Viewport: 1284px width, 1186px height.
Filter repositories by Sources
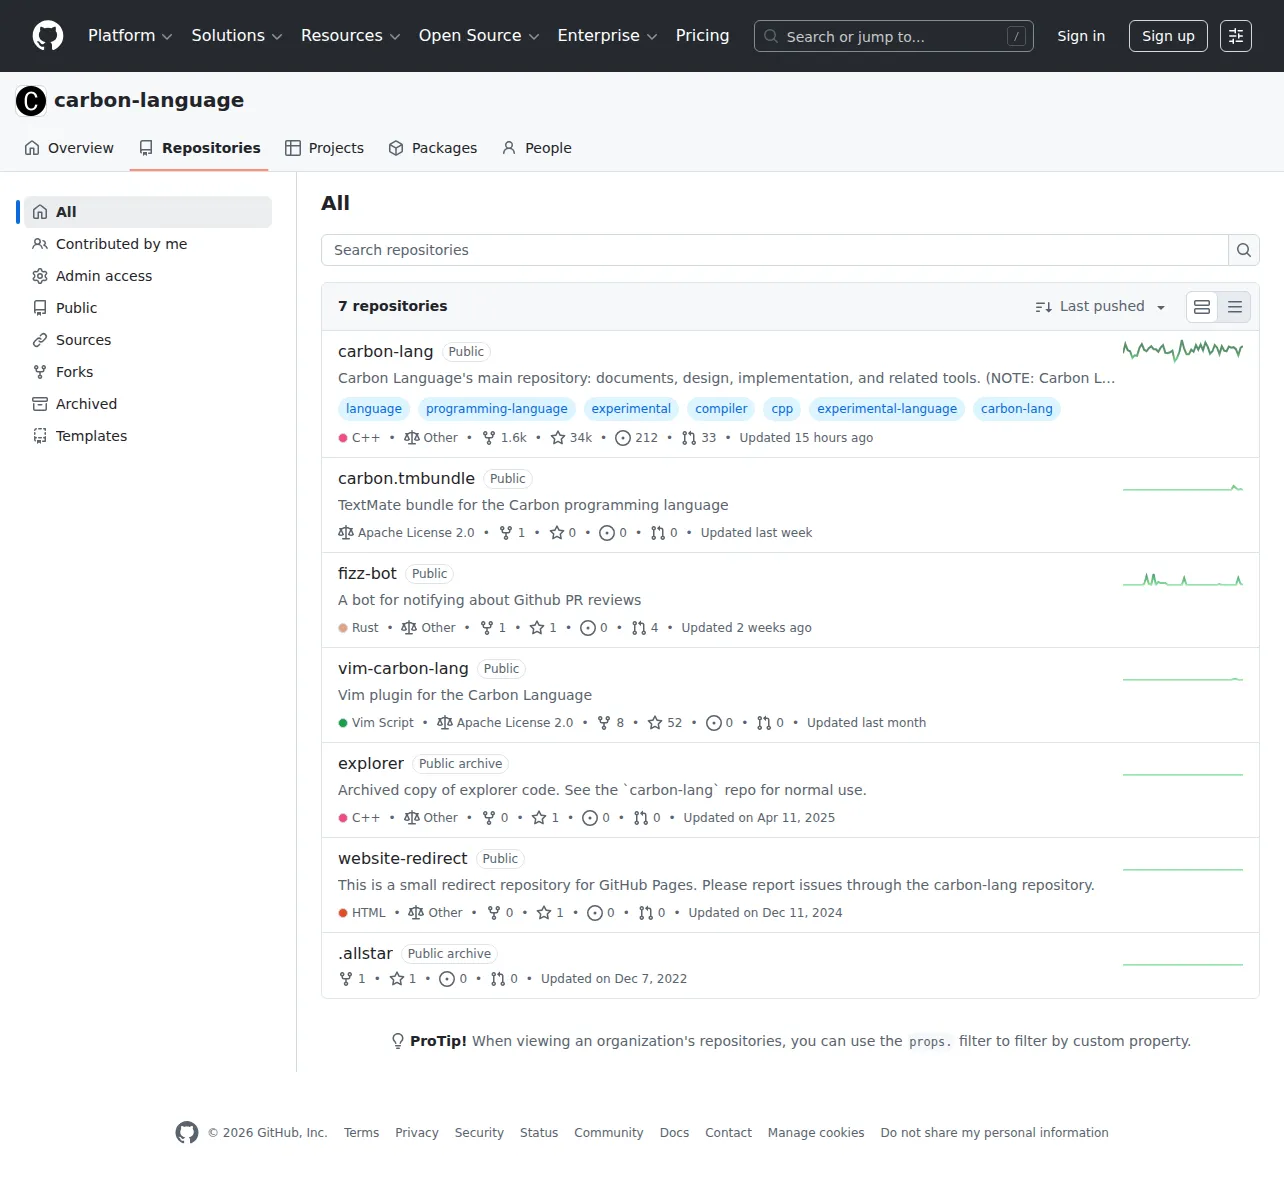(x=148, y=340)
